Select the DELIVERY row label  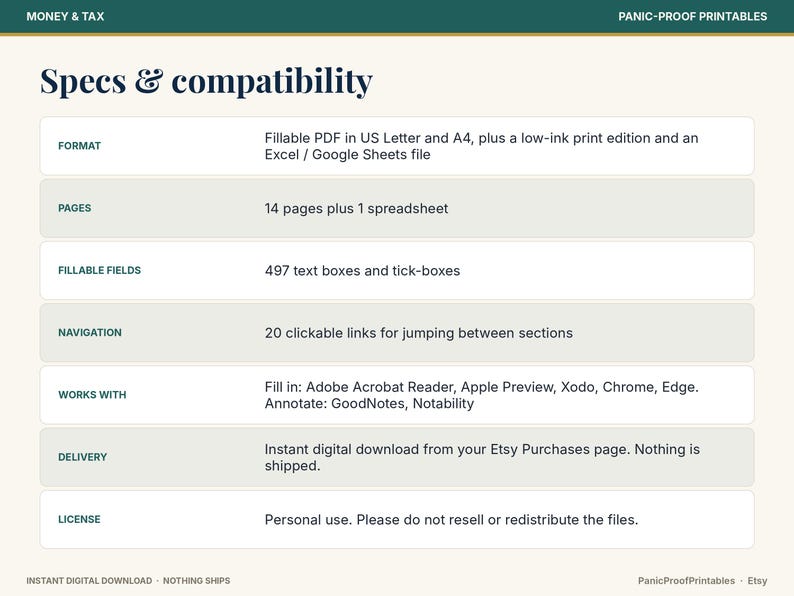pos(83,457)
